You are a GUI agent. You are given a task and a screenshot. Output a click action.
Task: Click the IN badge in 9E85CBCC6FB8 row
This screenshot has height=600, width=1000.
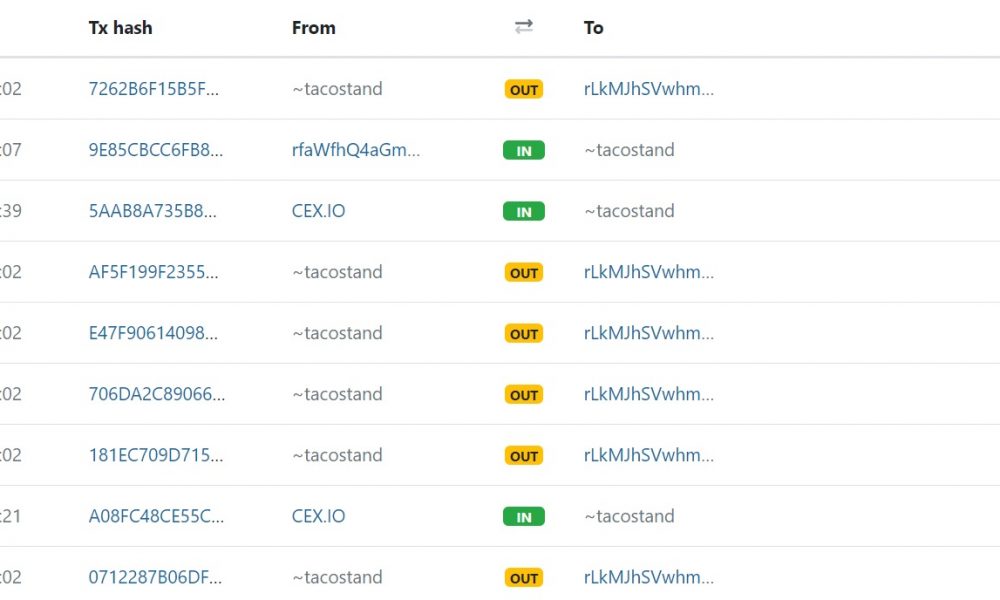(x=524, y=150)
